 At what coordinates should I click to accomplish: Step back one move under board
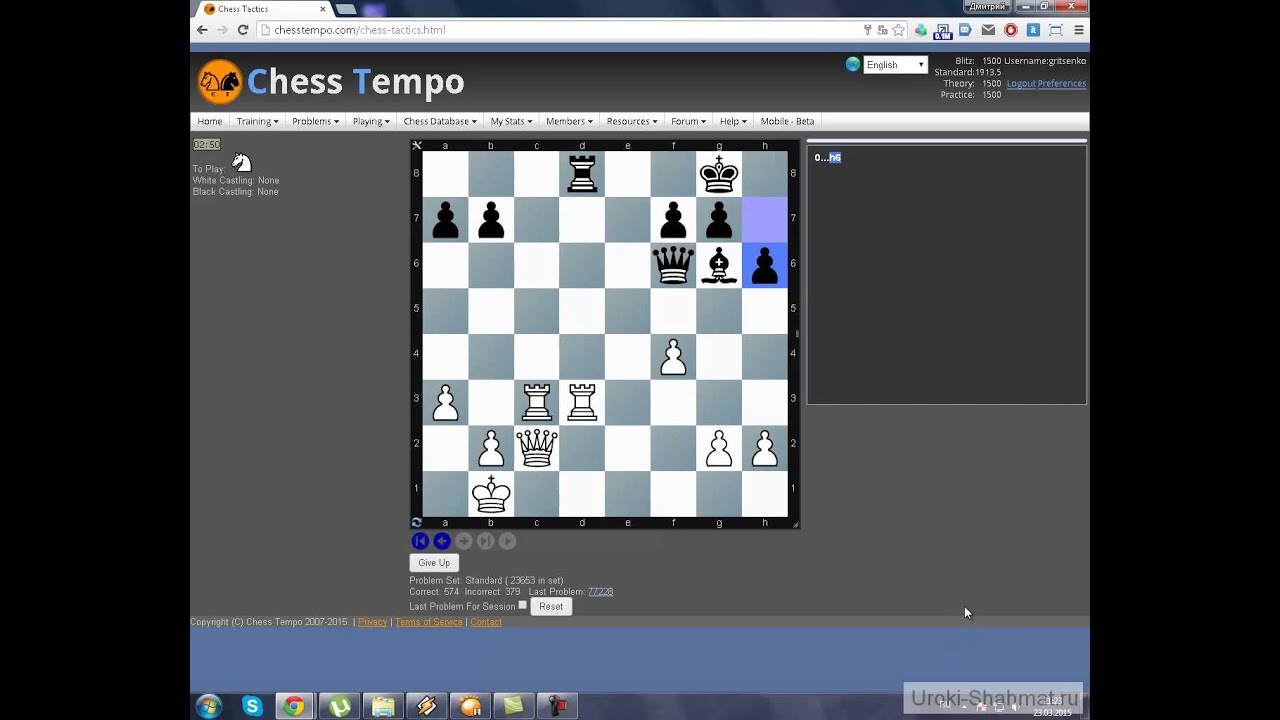click(x=442, y=541)
